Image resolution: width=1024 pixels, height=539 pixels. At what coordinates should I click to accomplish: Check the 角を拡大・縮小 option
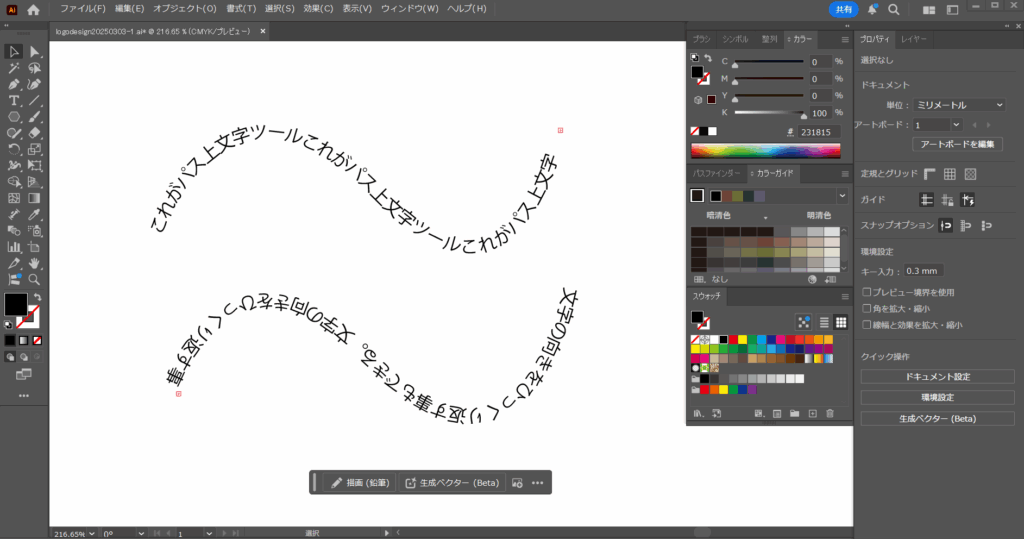pos(866,308)
